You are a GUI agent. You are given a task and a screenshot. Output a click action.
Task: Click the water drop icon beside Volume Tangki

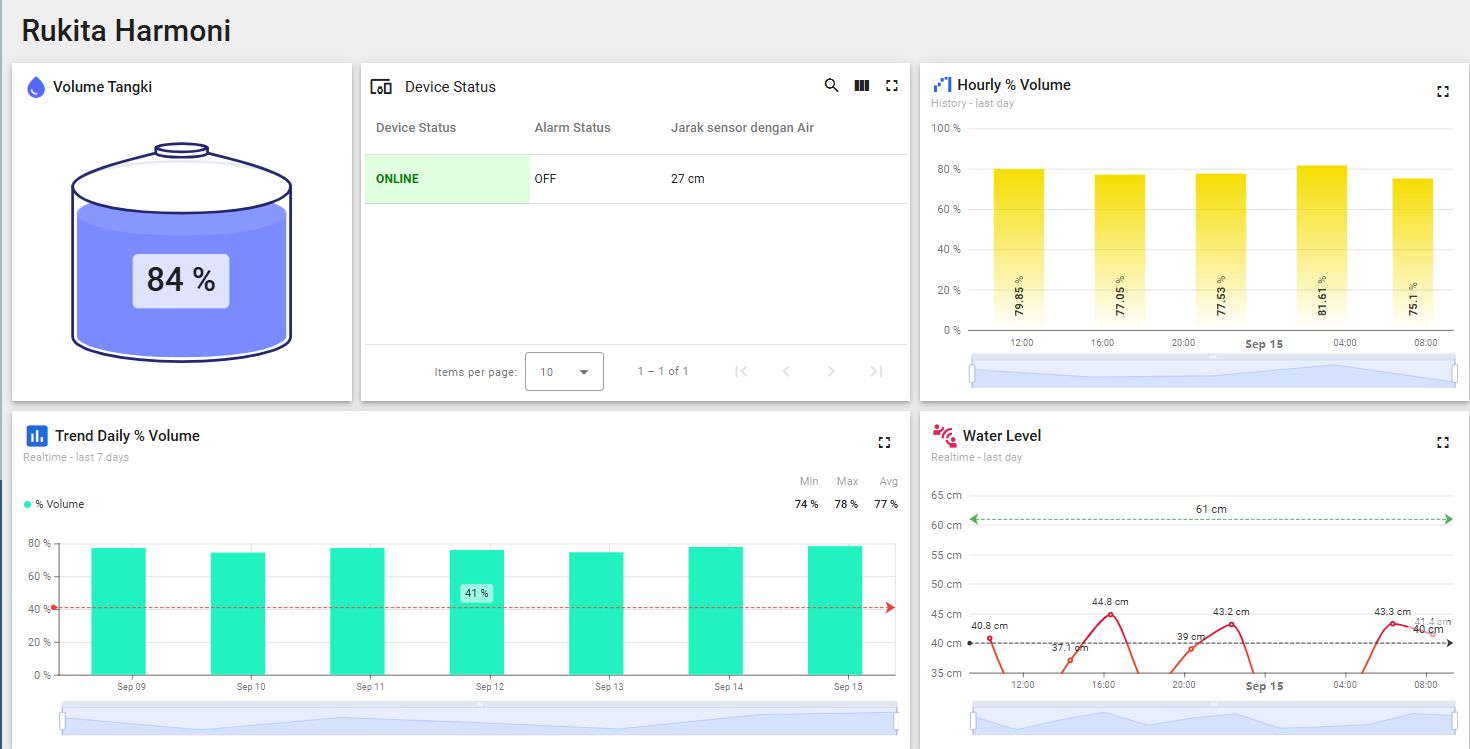point(36,87)
